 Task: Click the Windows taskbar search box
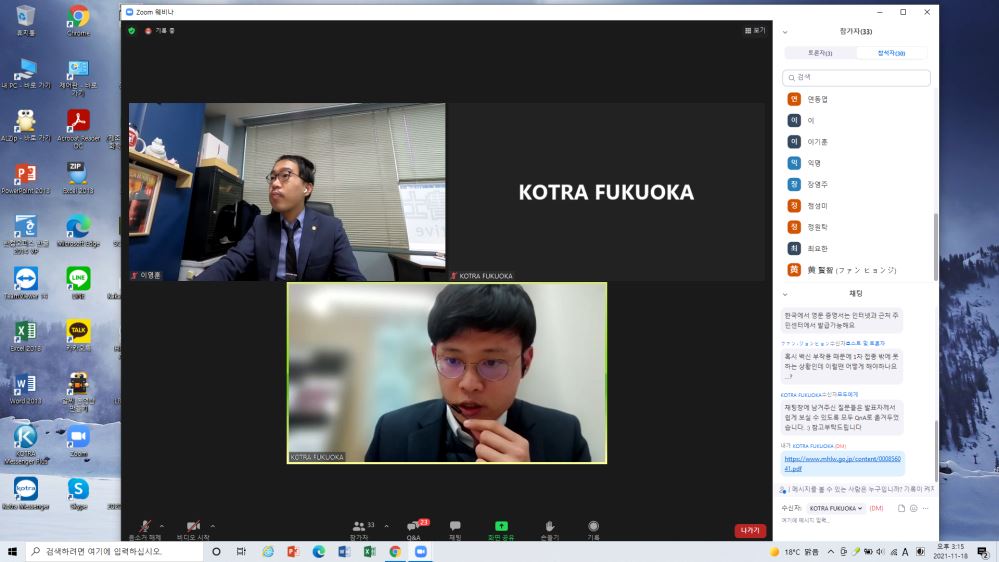pyautogui.click(x=114, y=552)
